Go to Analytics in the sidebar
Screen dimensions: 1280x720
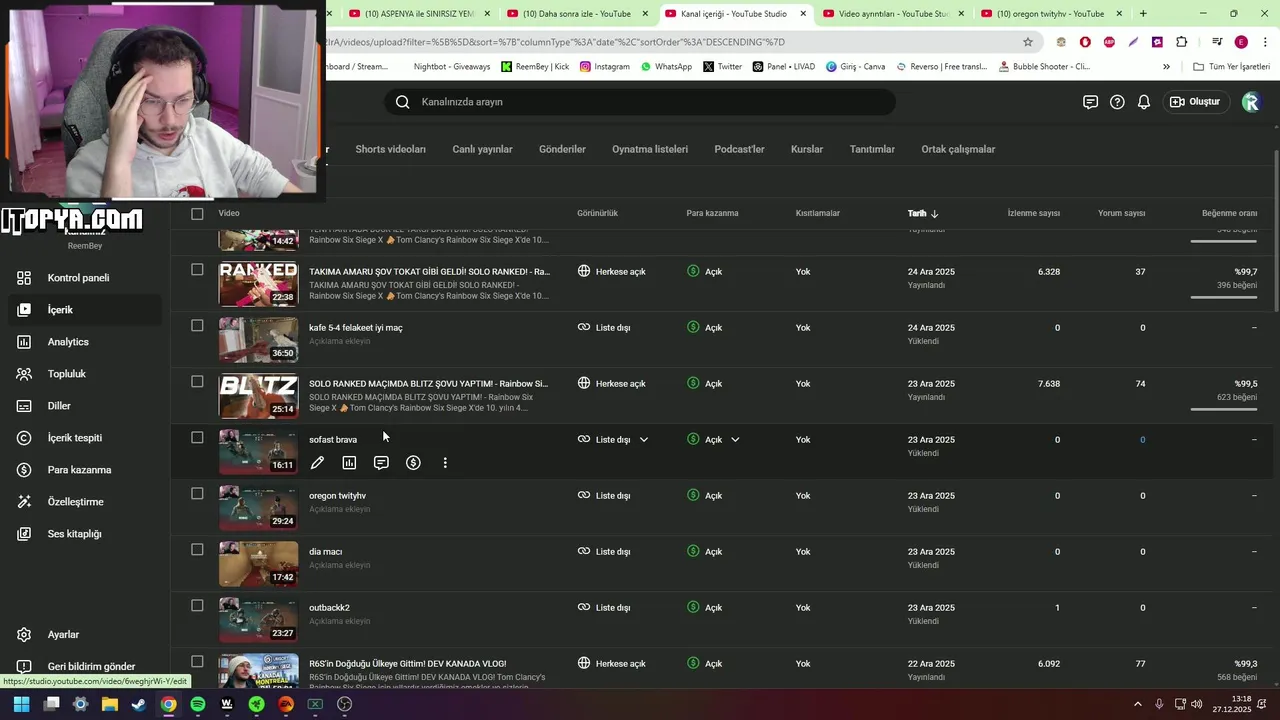pos(83,342)
